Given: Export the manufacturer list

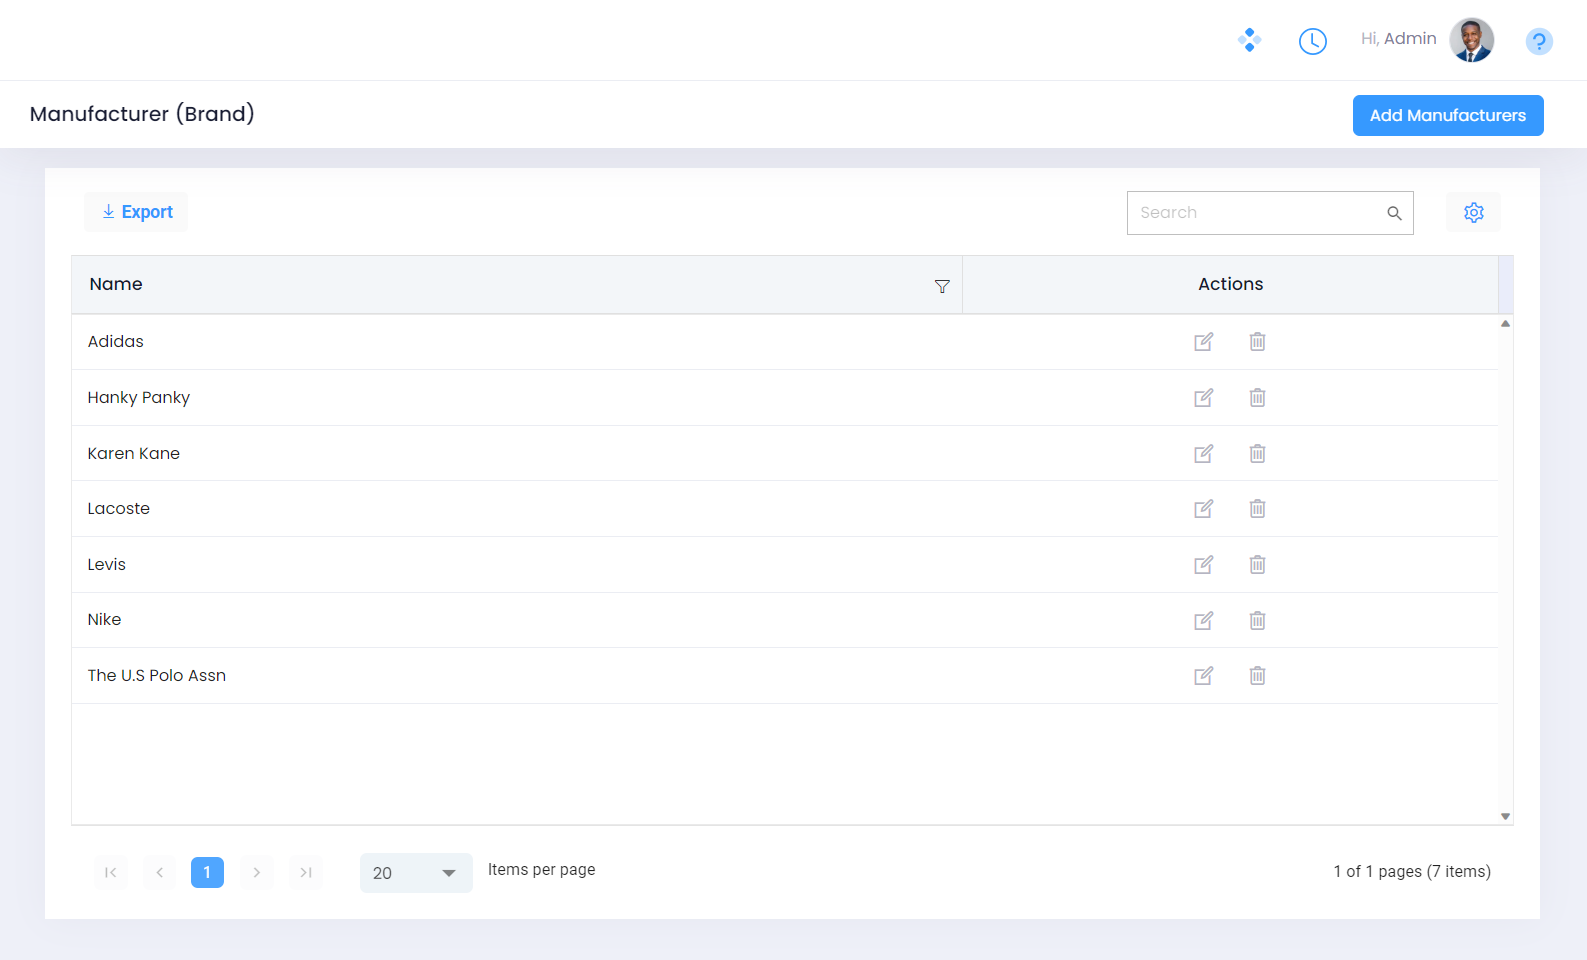Looking at the screenshot, I should pos(137,212).
